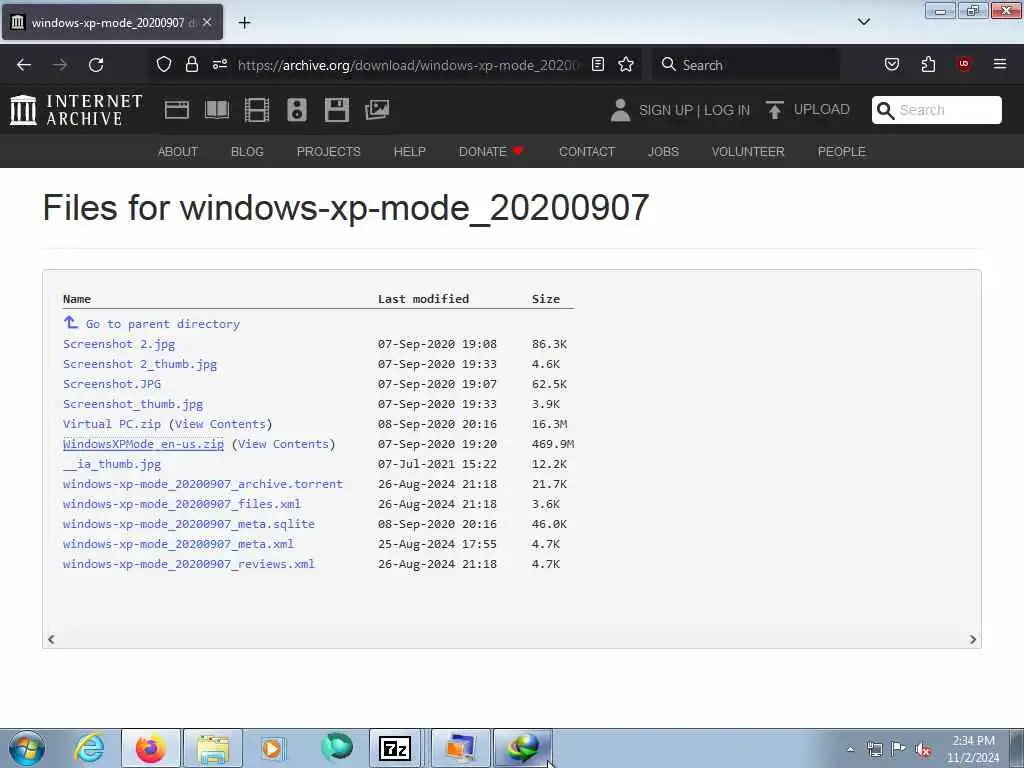1024x768 pixels.
Task: Open the ABOUT menu item
Action: [178, 152]
